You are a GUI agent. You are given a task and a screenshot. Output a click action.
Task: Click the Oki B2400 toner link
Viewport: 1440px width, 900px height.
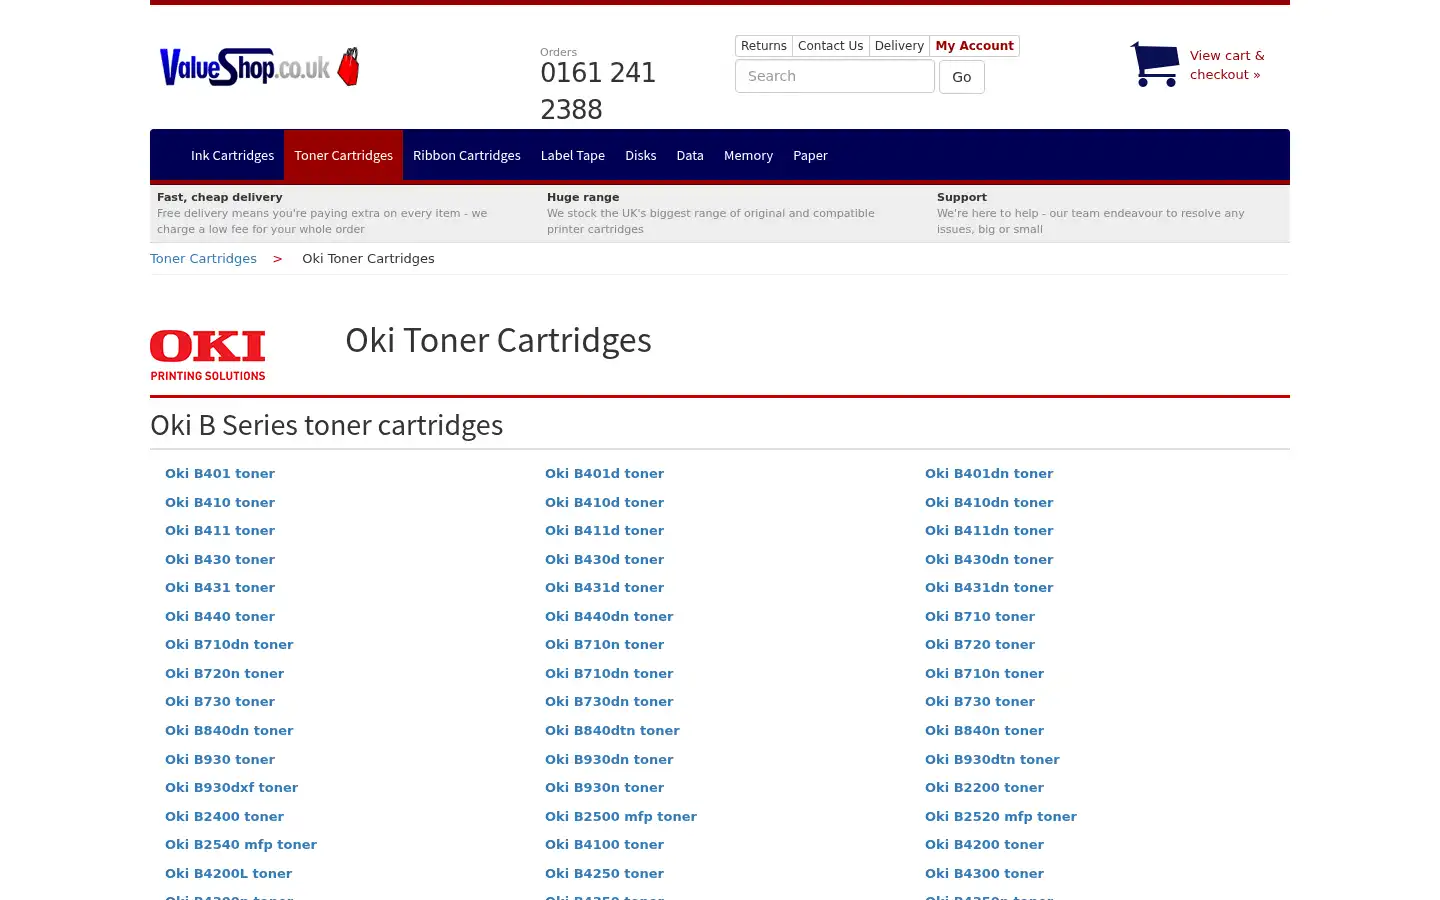click(224, 816)
